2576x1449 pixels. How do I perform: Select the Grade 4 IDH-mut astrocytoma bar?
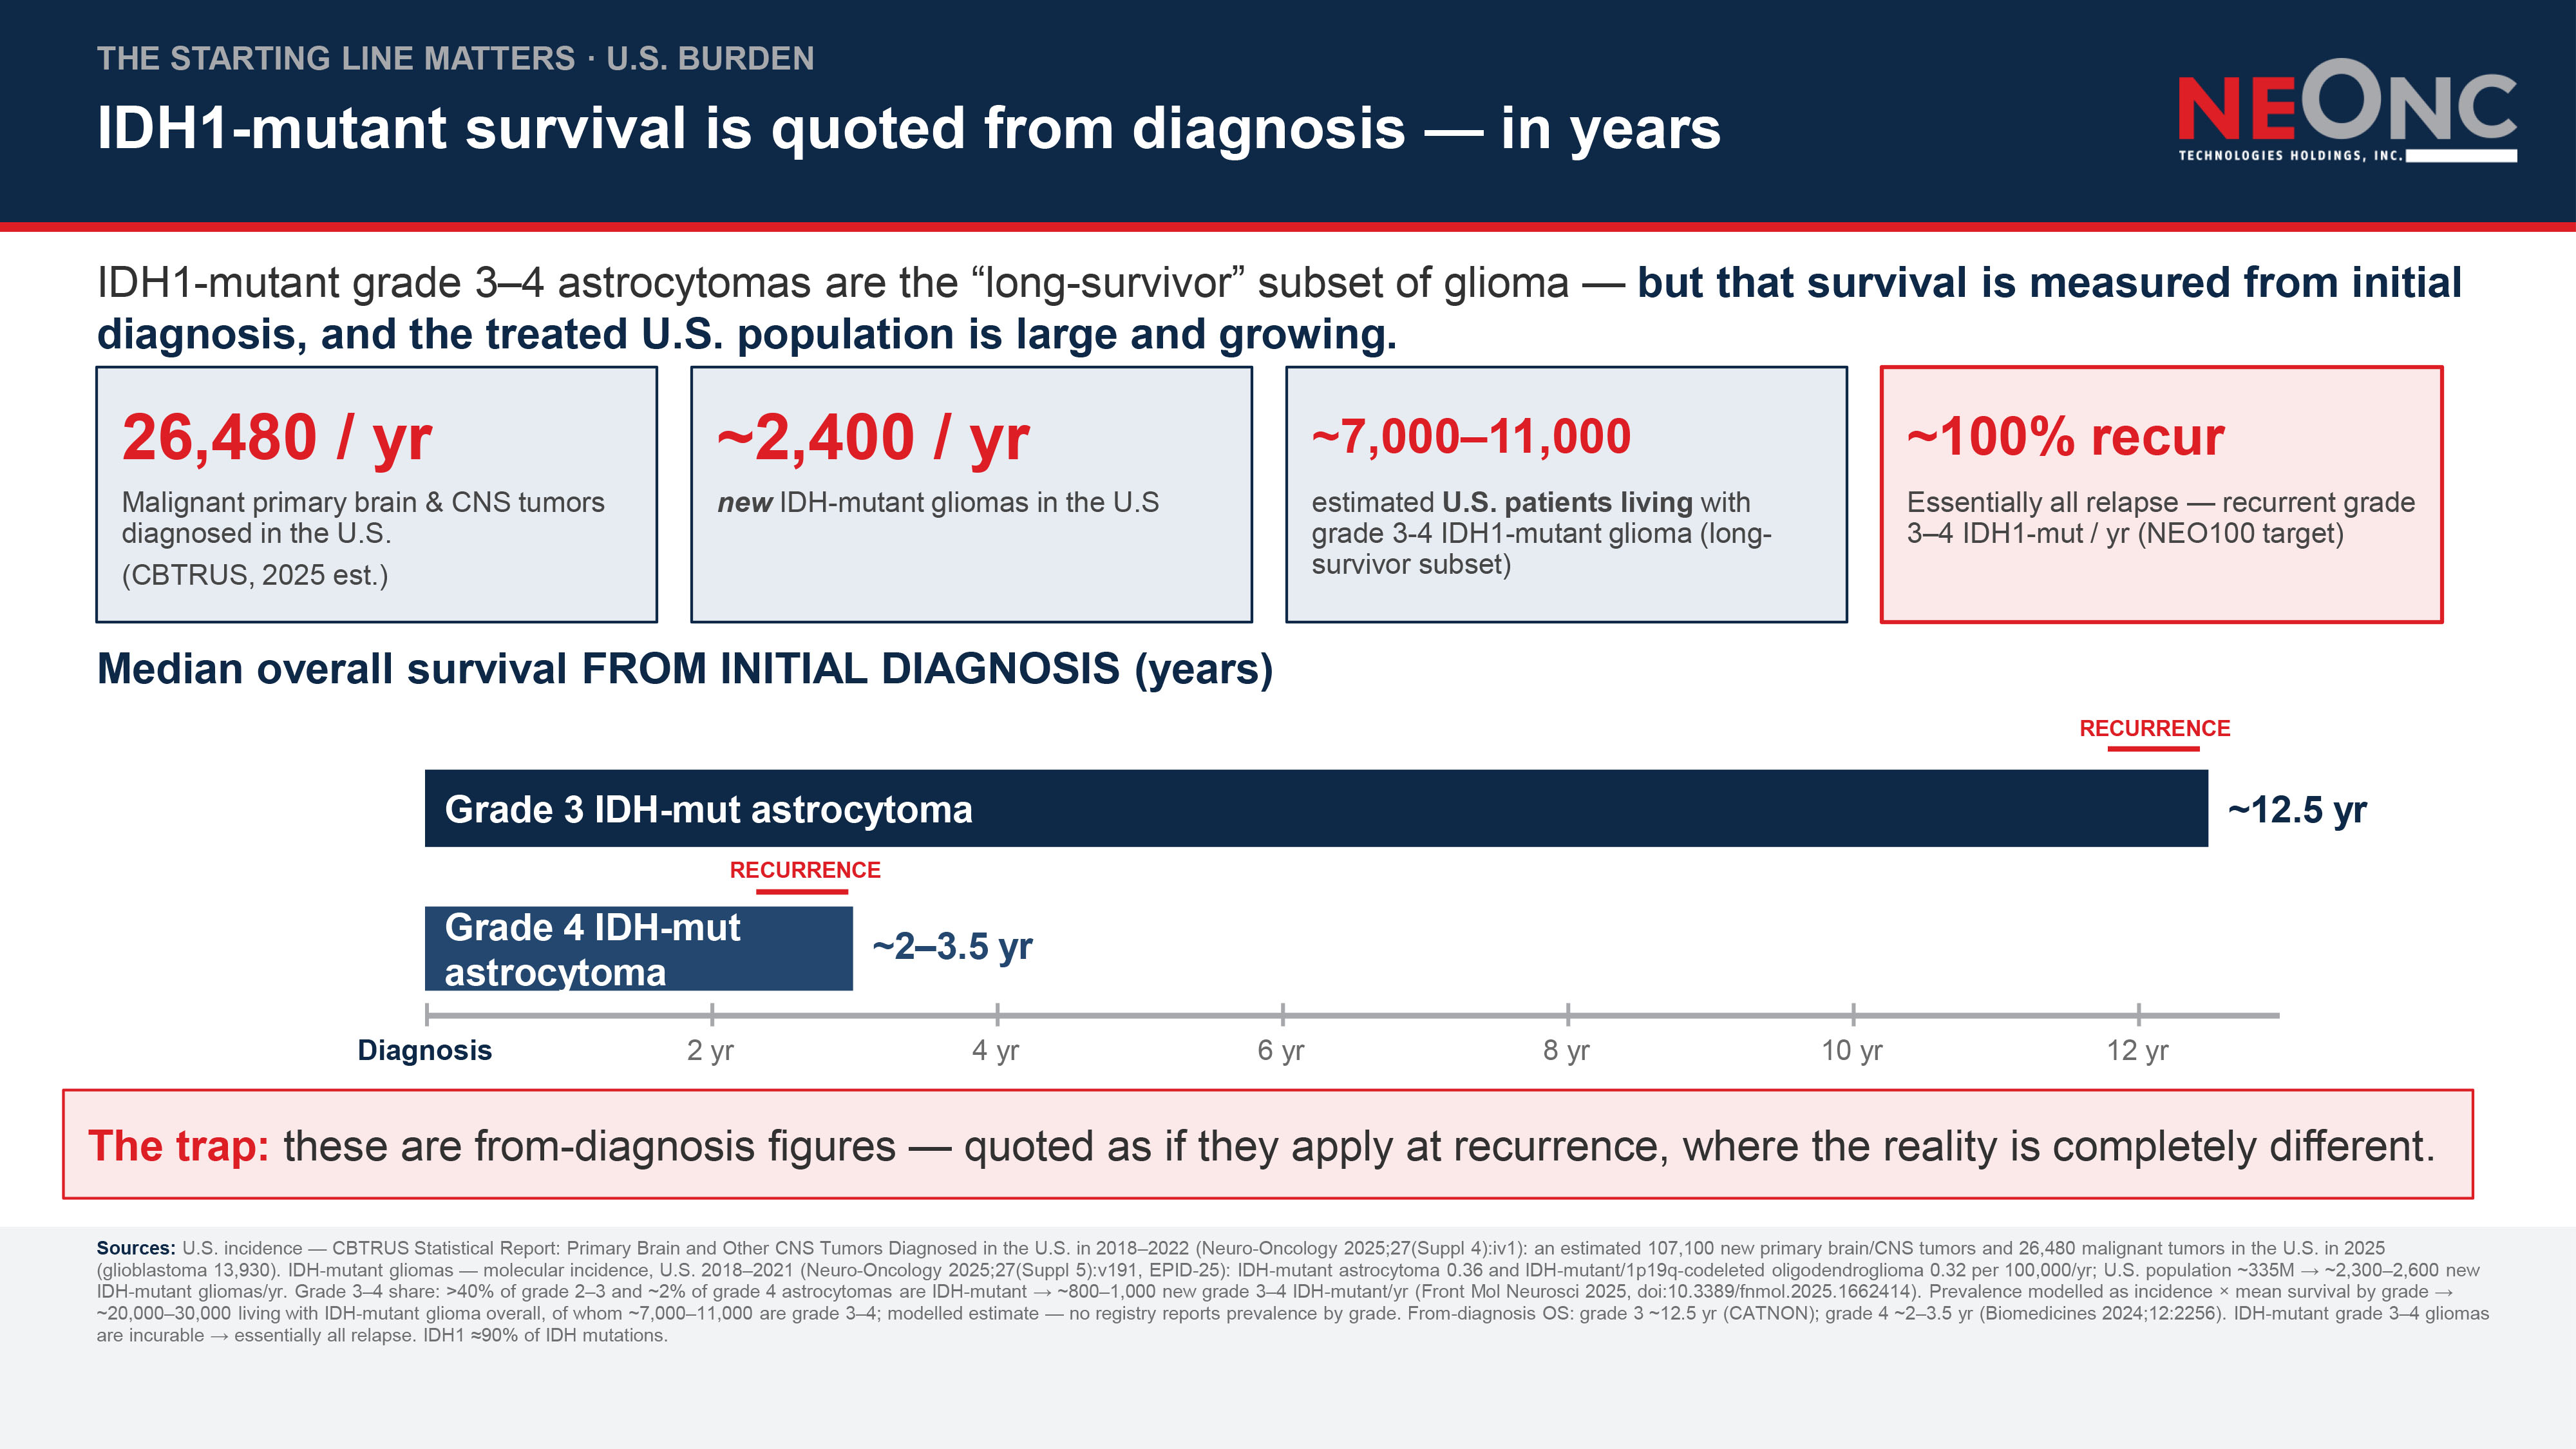pyautogui.click(x=639, y=948)
